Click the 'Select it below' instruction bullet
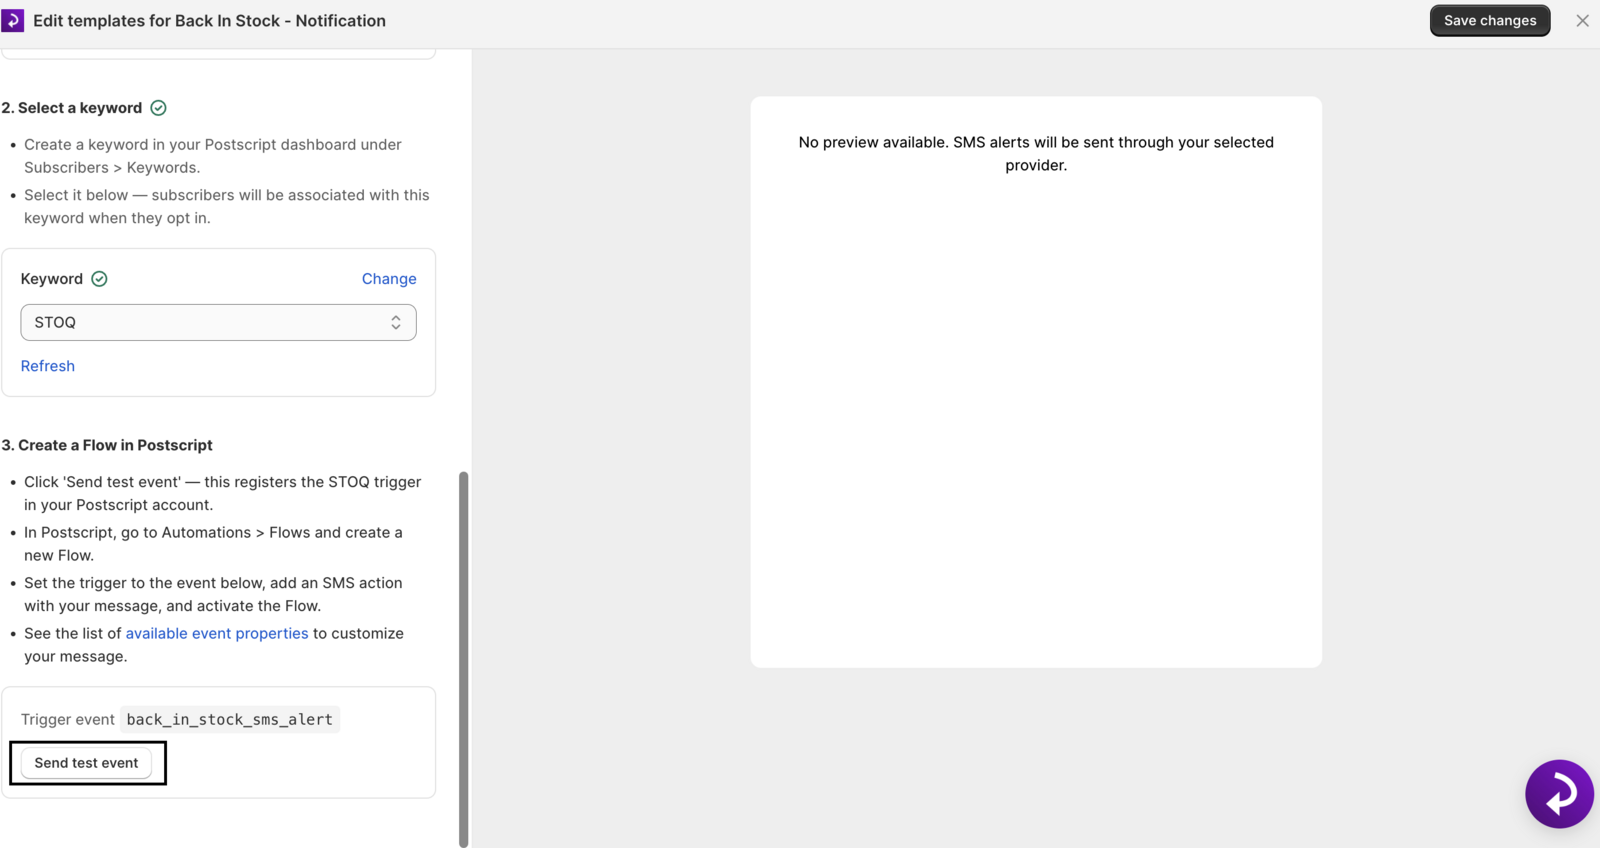1600x848 pixels. pyautogui.click(x=227, y=206)
